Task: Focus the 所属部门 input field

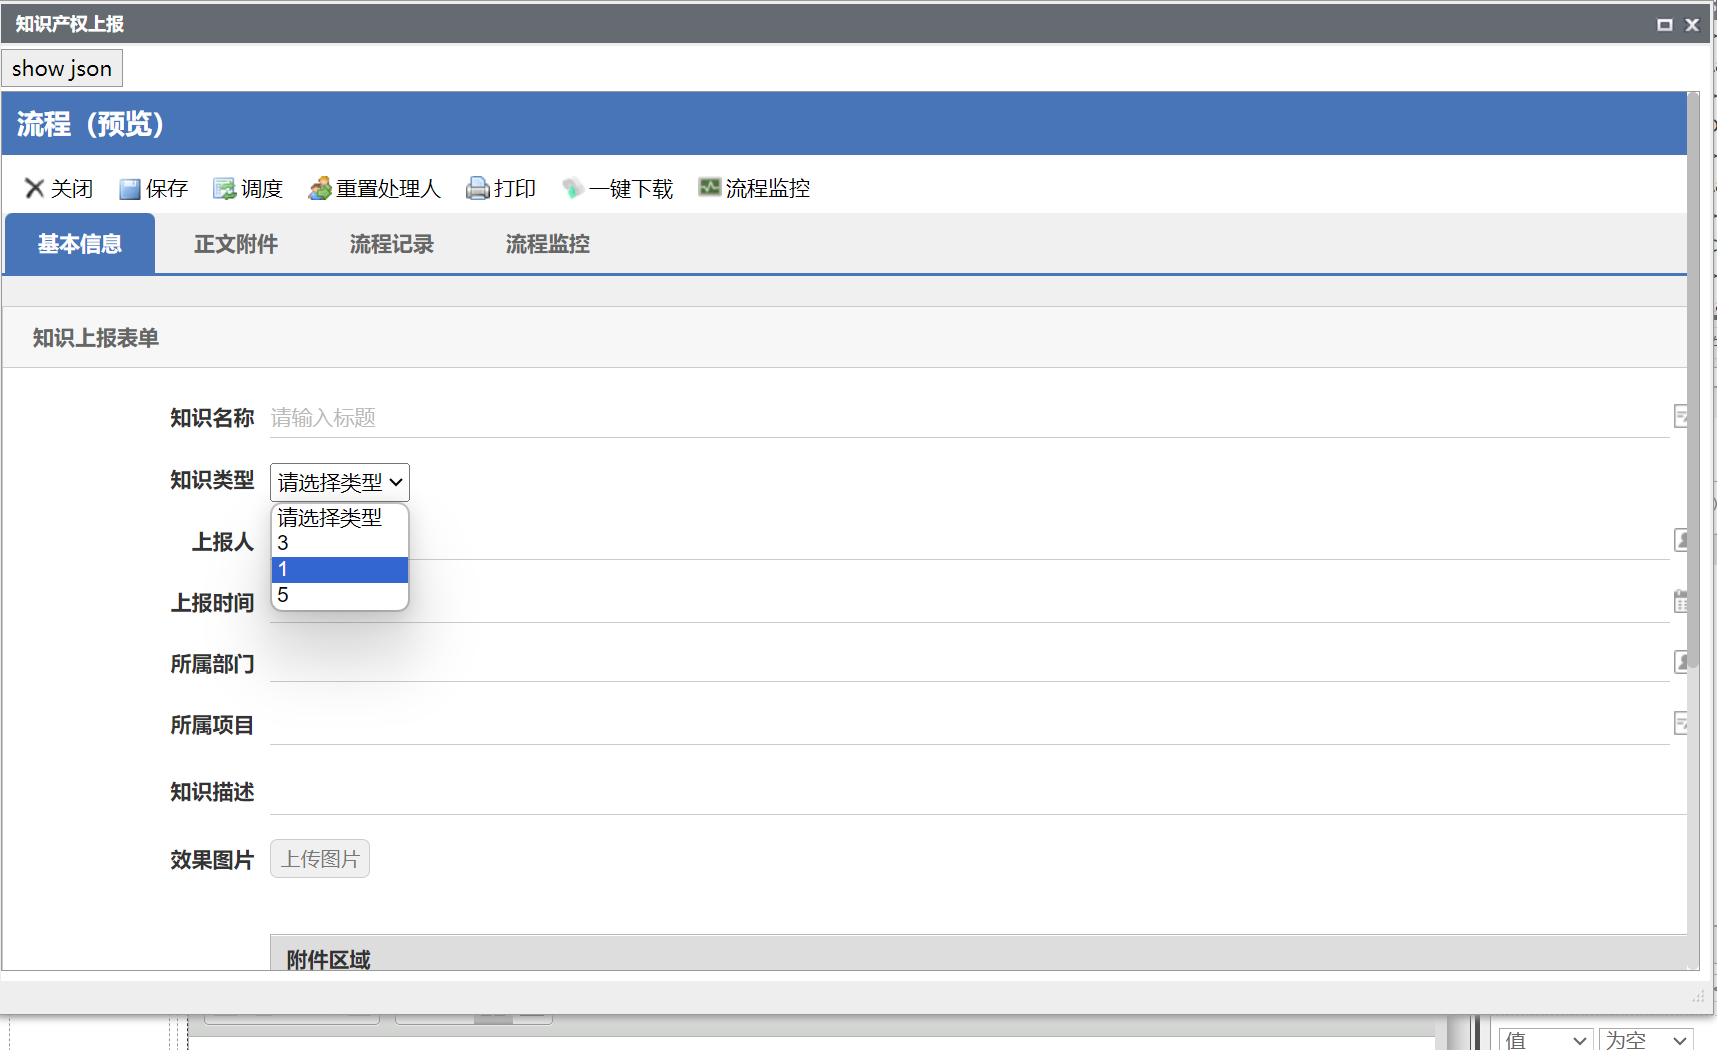Action: [970, 663]
